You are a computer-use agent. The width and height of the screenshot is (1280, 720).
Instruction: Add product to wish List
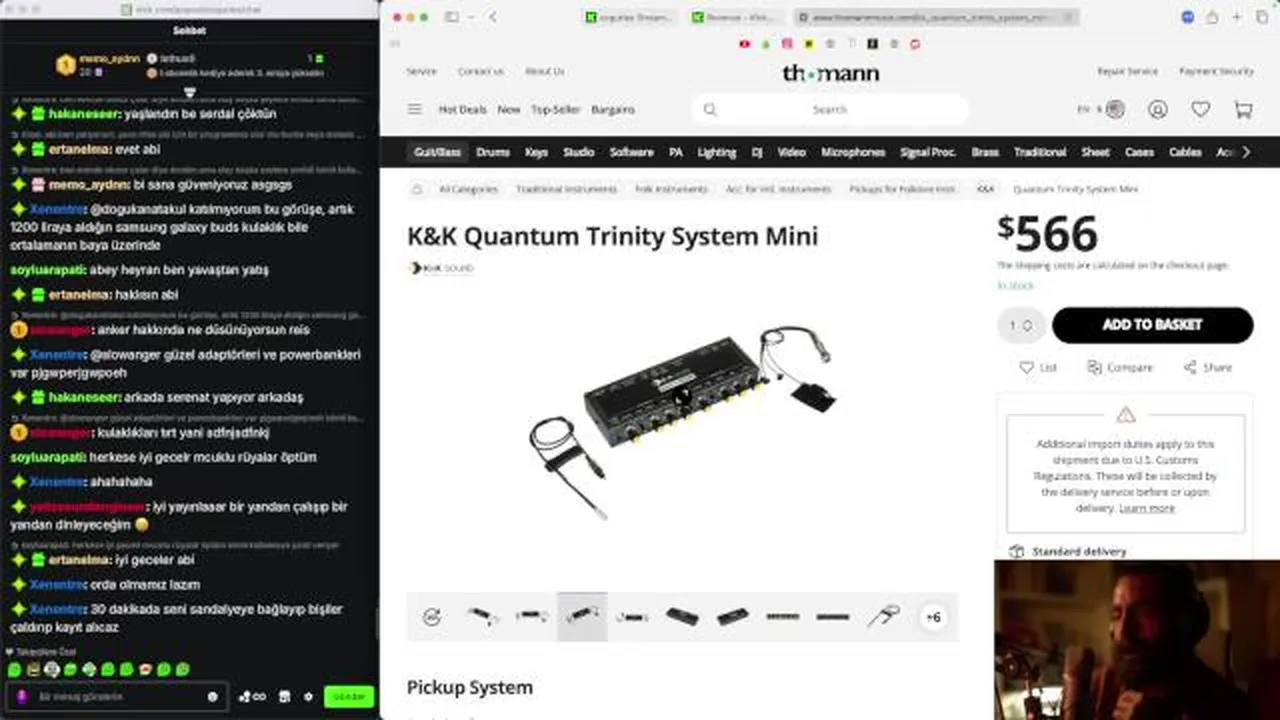pyautogui.click(x=1038, y=368)
